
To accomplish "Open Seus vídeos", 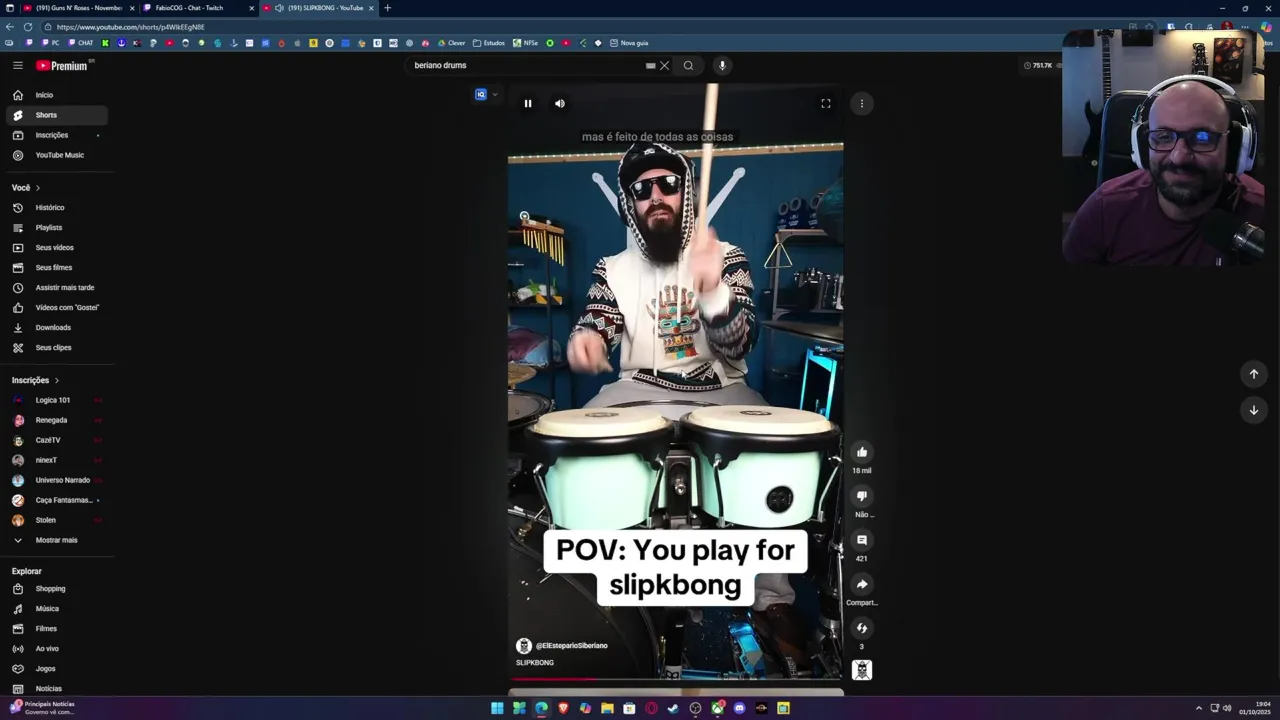I will (56, 248).
